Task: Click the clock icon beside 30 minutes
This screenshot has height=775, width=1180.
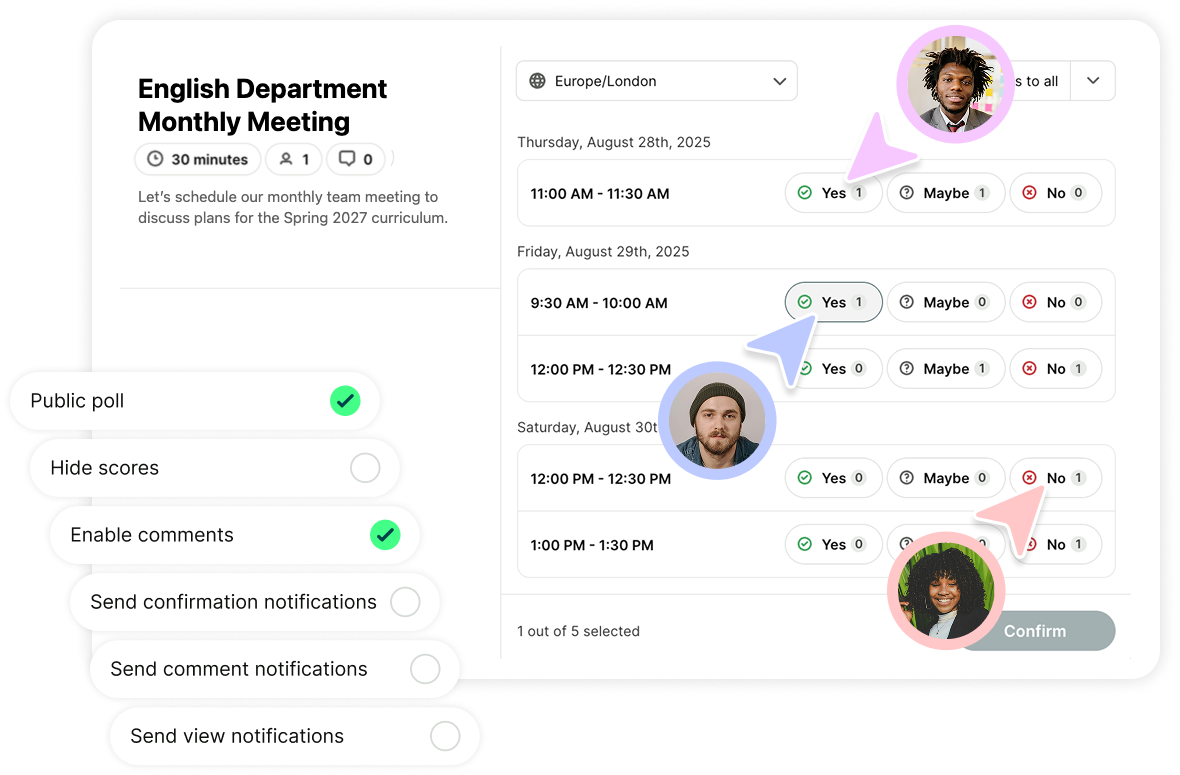Action: (155, 159)
